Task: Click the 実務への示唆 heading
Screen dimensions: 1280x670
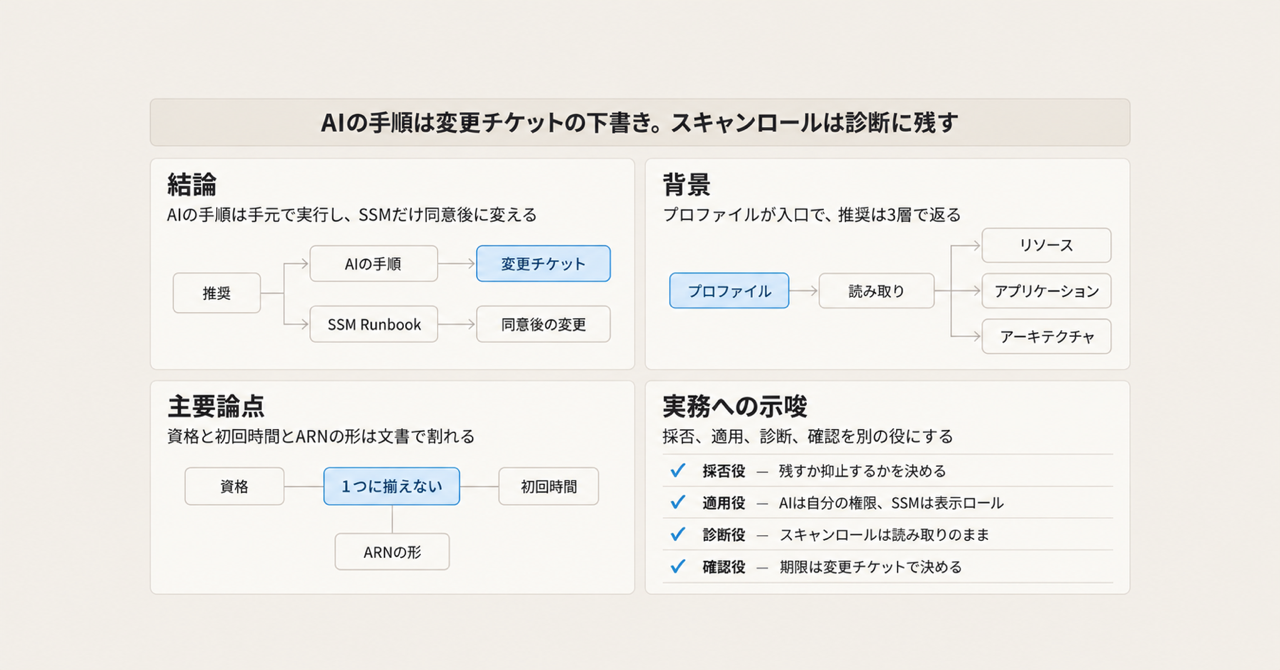Action: [735, 406]
